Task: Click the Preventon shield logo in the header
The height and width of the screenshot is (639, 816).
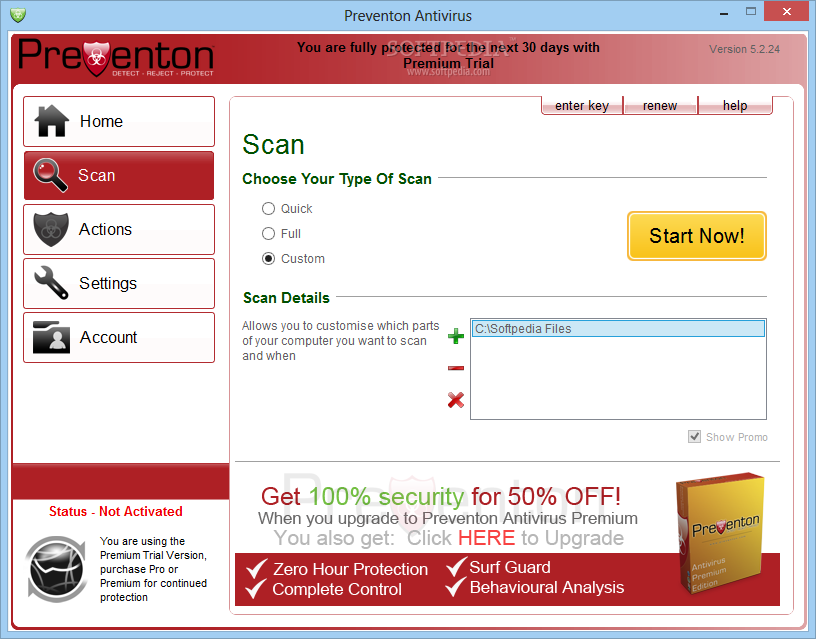Action: coord(96,59)
